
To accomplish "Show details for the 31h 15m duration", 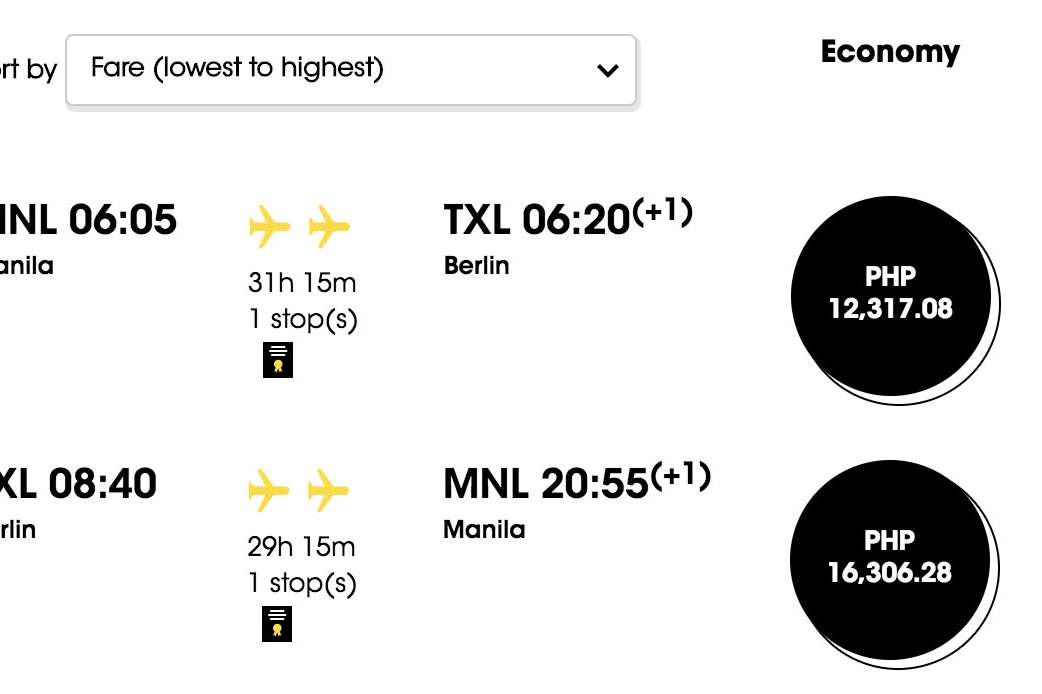I will pos(302,283).
